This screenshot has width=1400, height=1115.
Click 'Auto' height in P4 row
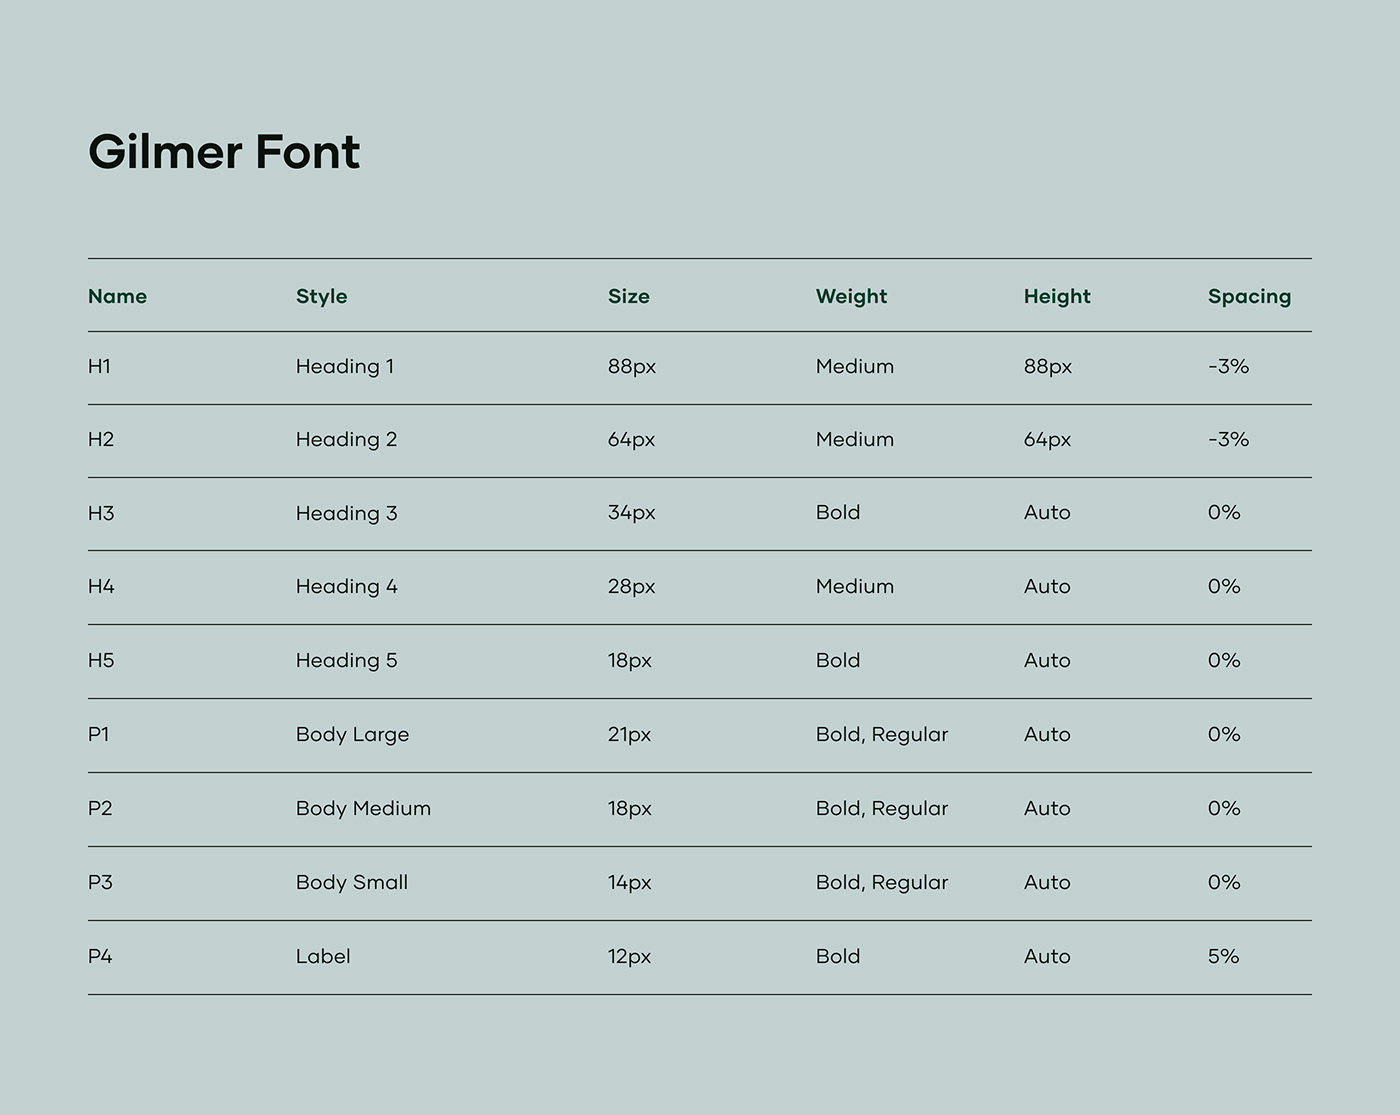tap(1047, 956)
